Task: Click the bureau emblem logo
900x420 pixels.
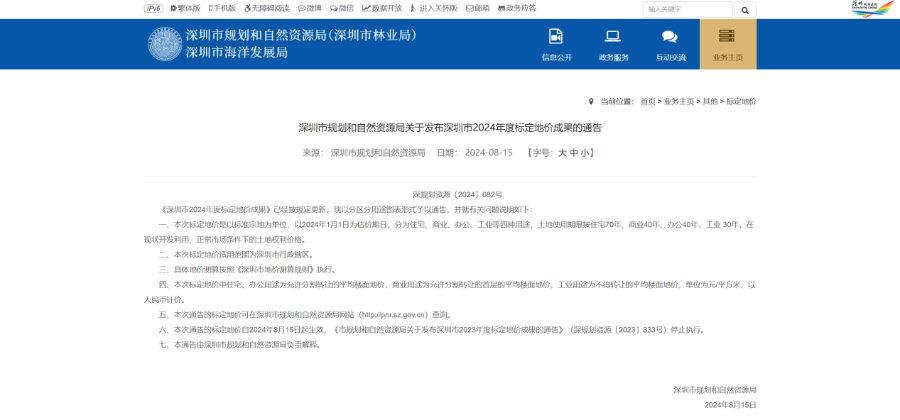Action: (163, 44)
